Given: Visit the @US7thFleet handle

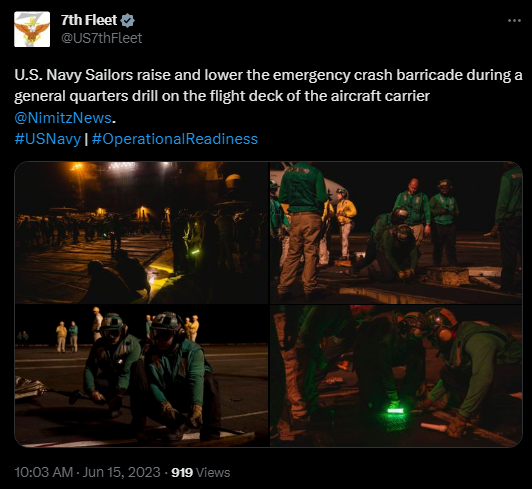Looking at the screenshot, I should 101,38.
